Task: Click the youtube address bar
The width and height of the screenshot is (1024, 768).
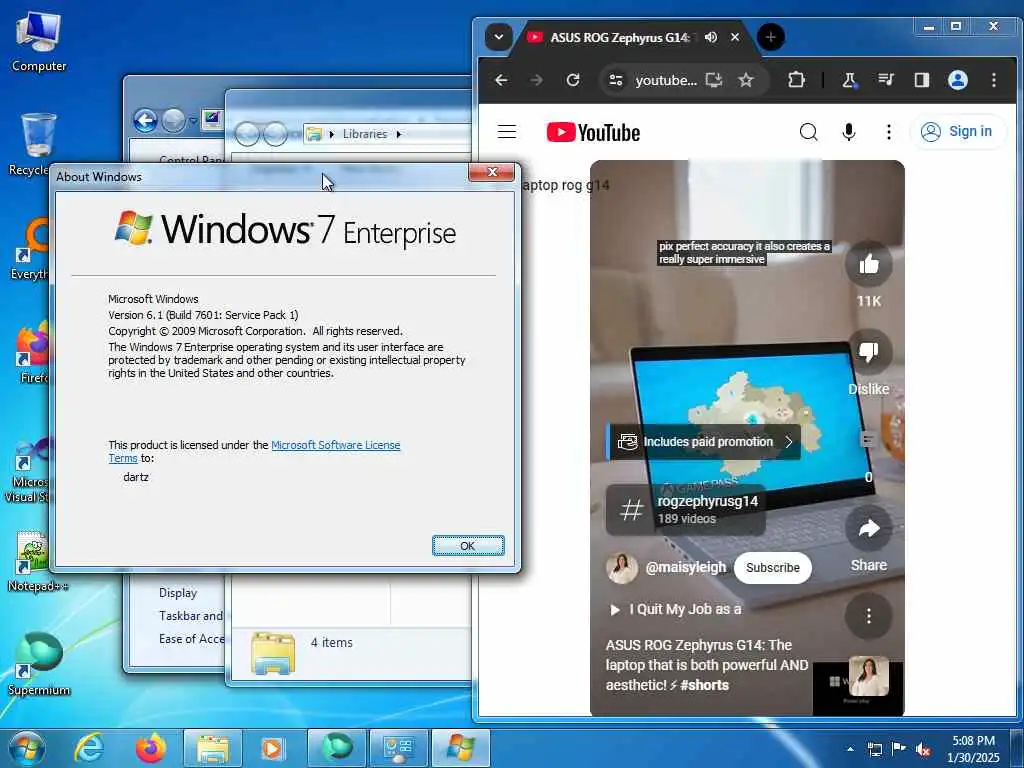Action: click(666, 80)
